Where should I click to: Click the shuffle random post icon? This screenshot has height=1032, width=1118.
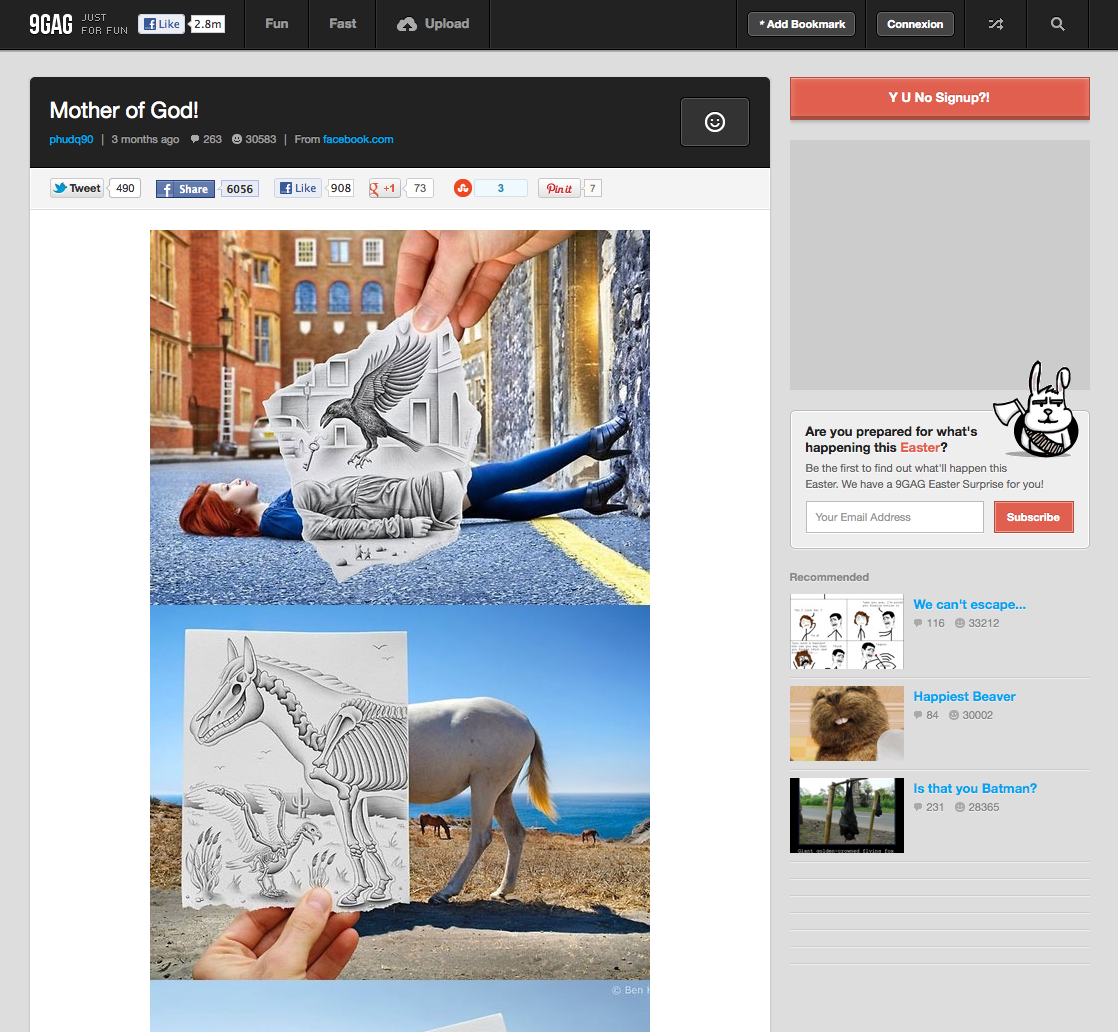pos(995,24)
